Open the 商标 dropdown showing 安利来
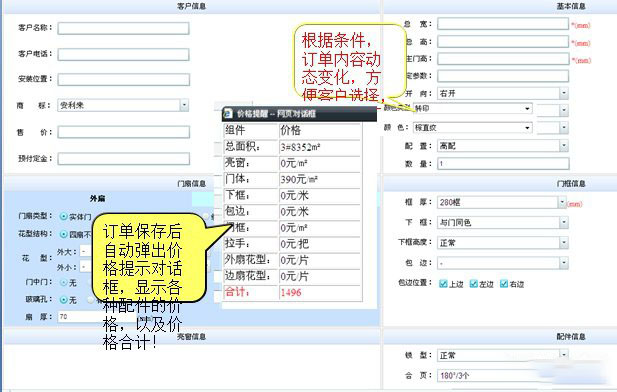 (123, 105)
